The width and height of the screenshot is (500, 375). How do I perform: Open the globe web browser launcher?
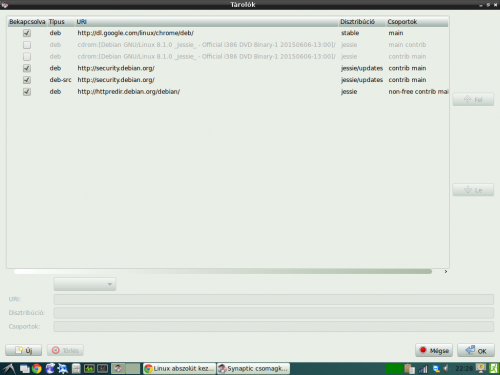point(50,369)
